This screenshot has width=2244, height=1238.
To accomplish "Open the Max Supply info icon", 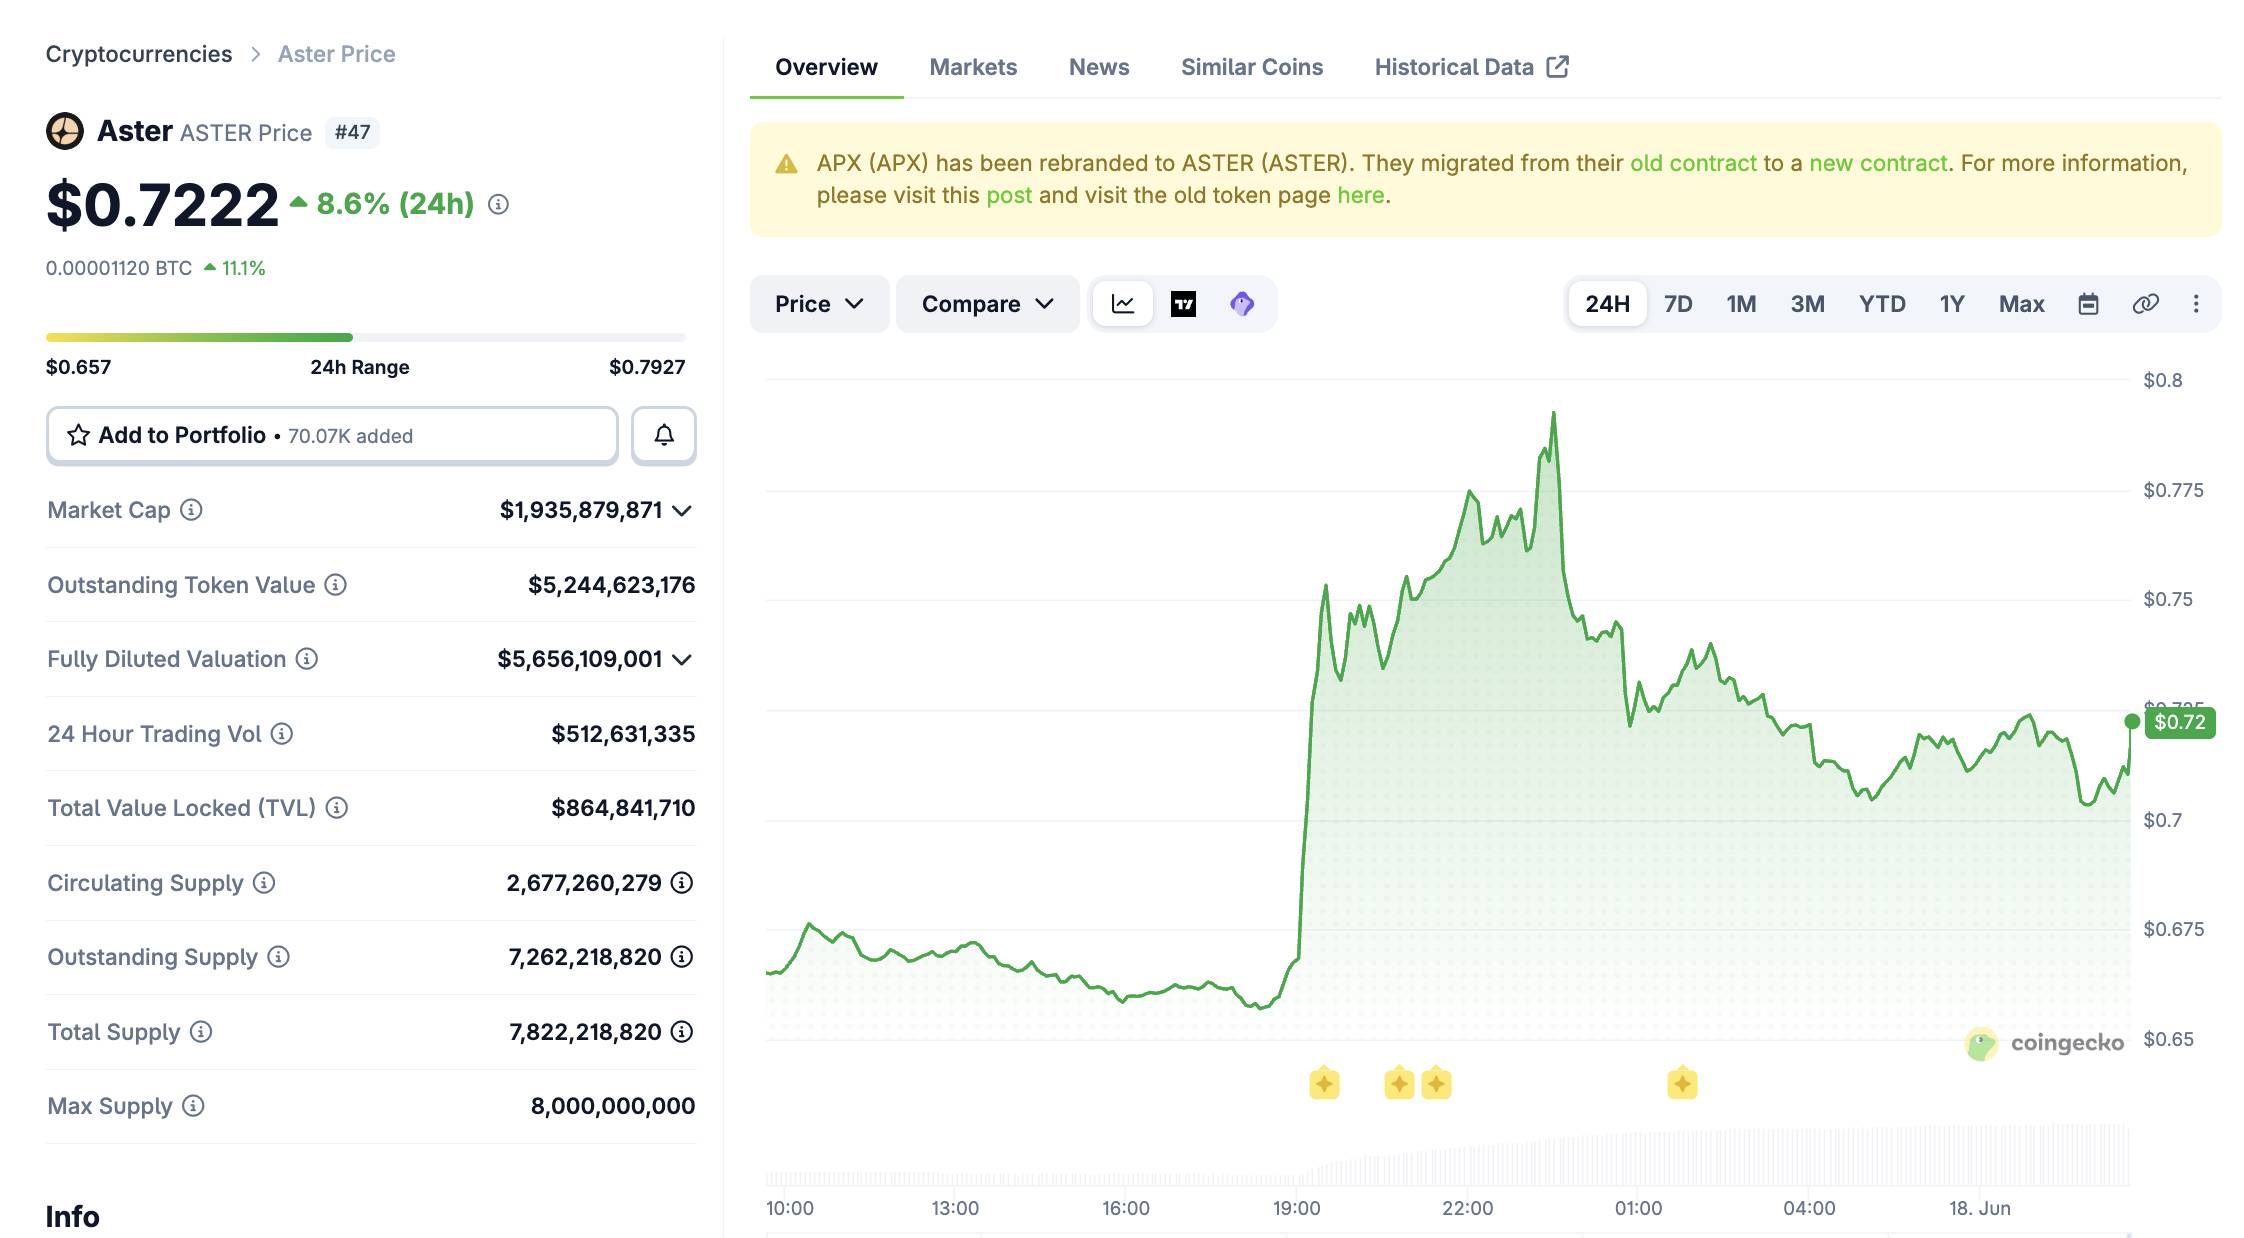I will click(194, 1106).
